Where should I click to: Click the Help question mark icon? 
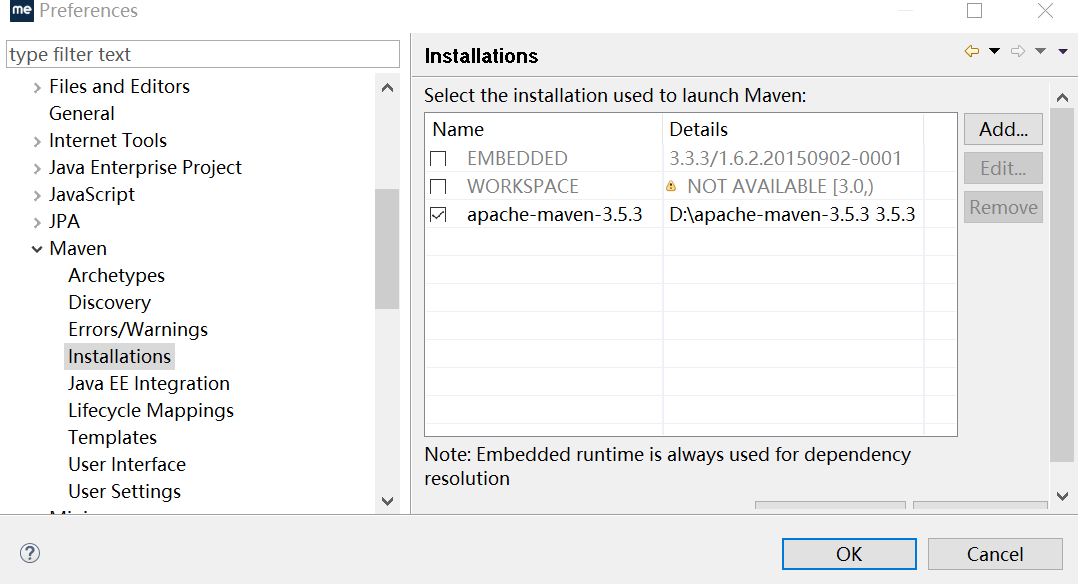30,553
